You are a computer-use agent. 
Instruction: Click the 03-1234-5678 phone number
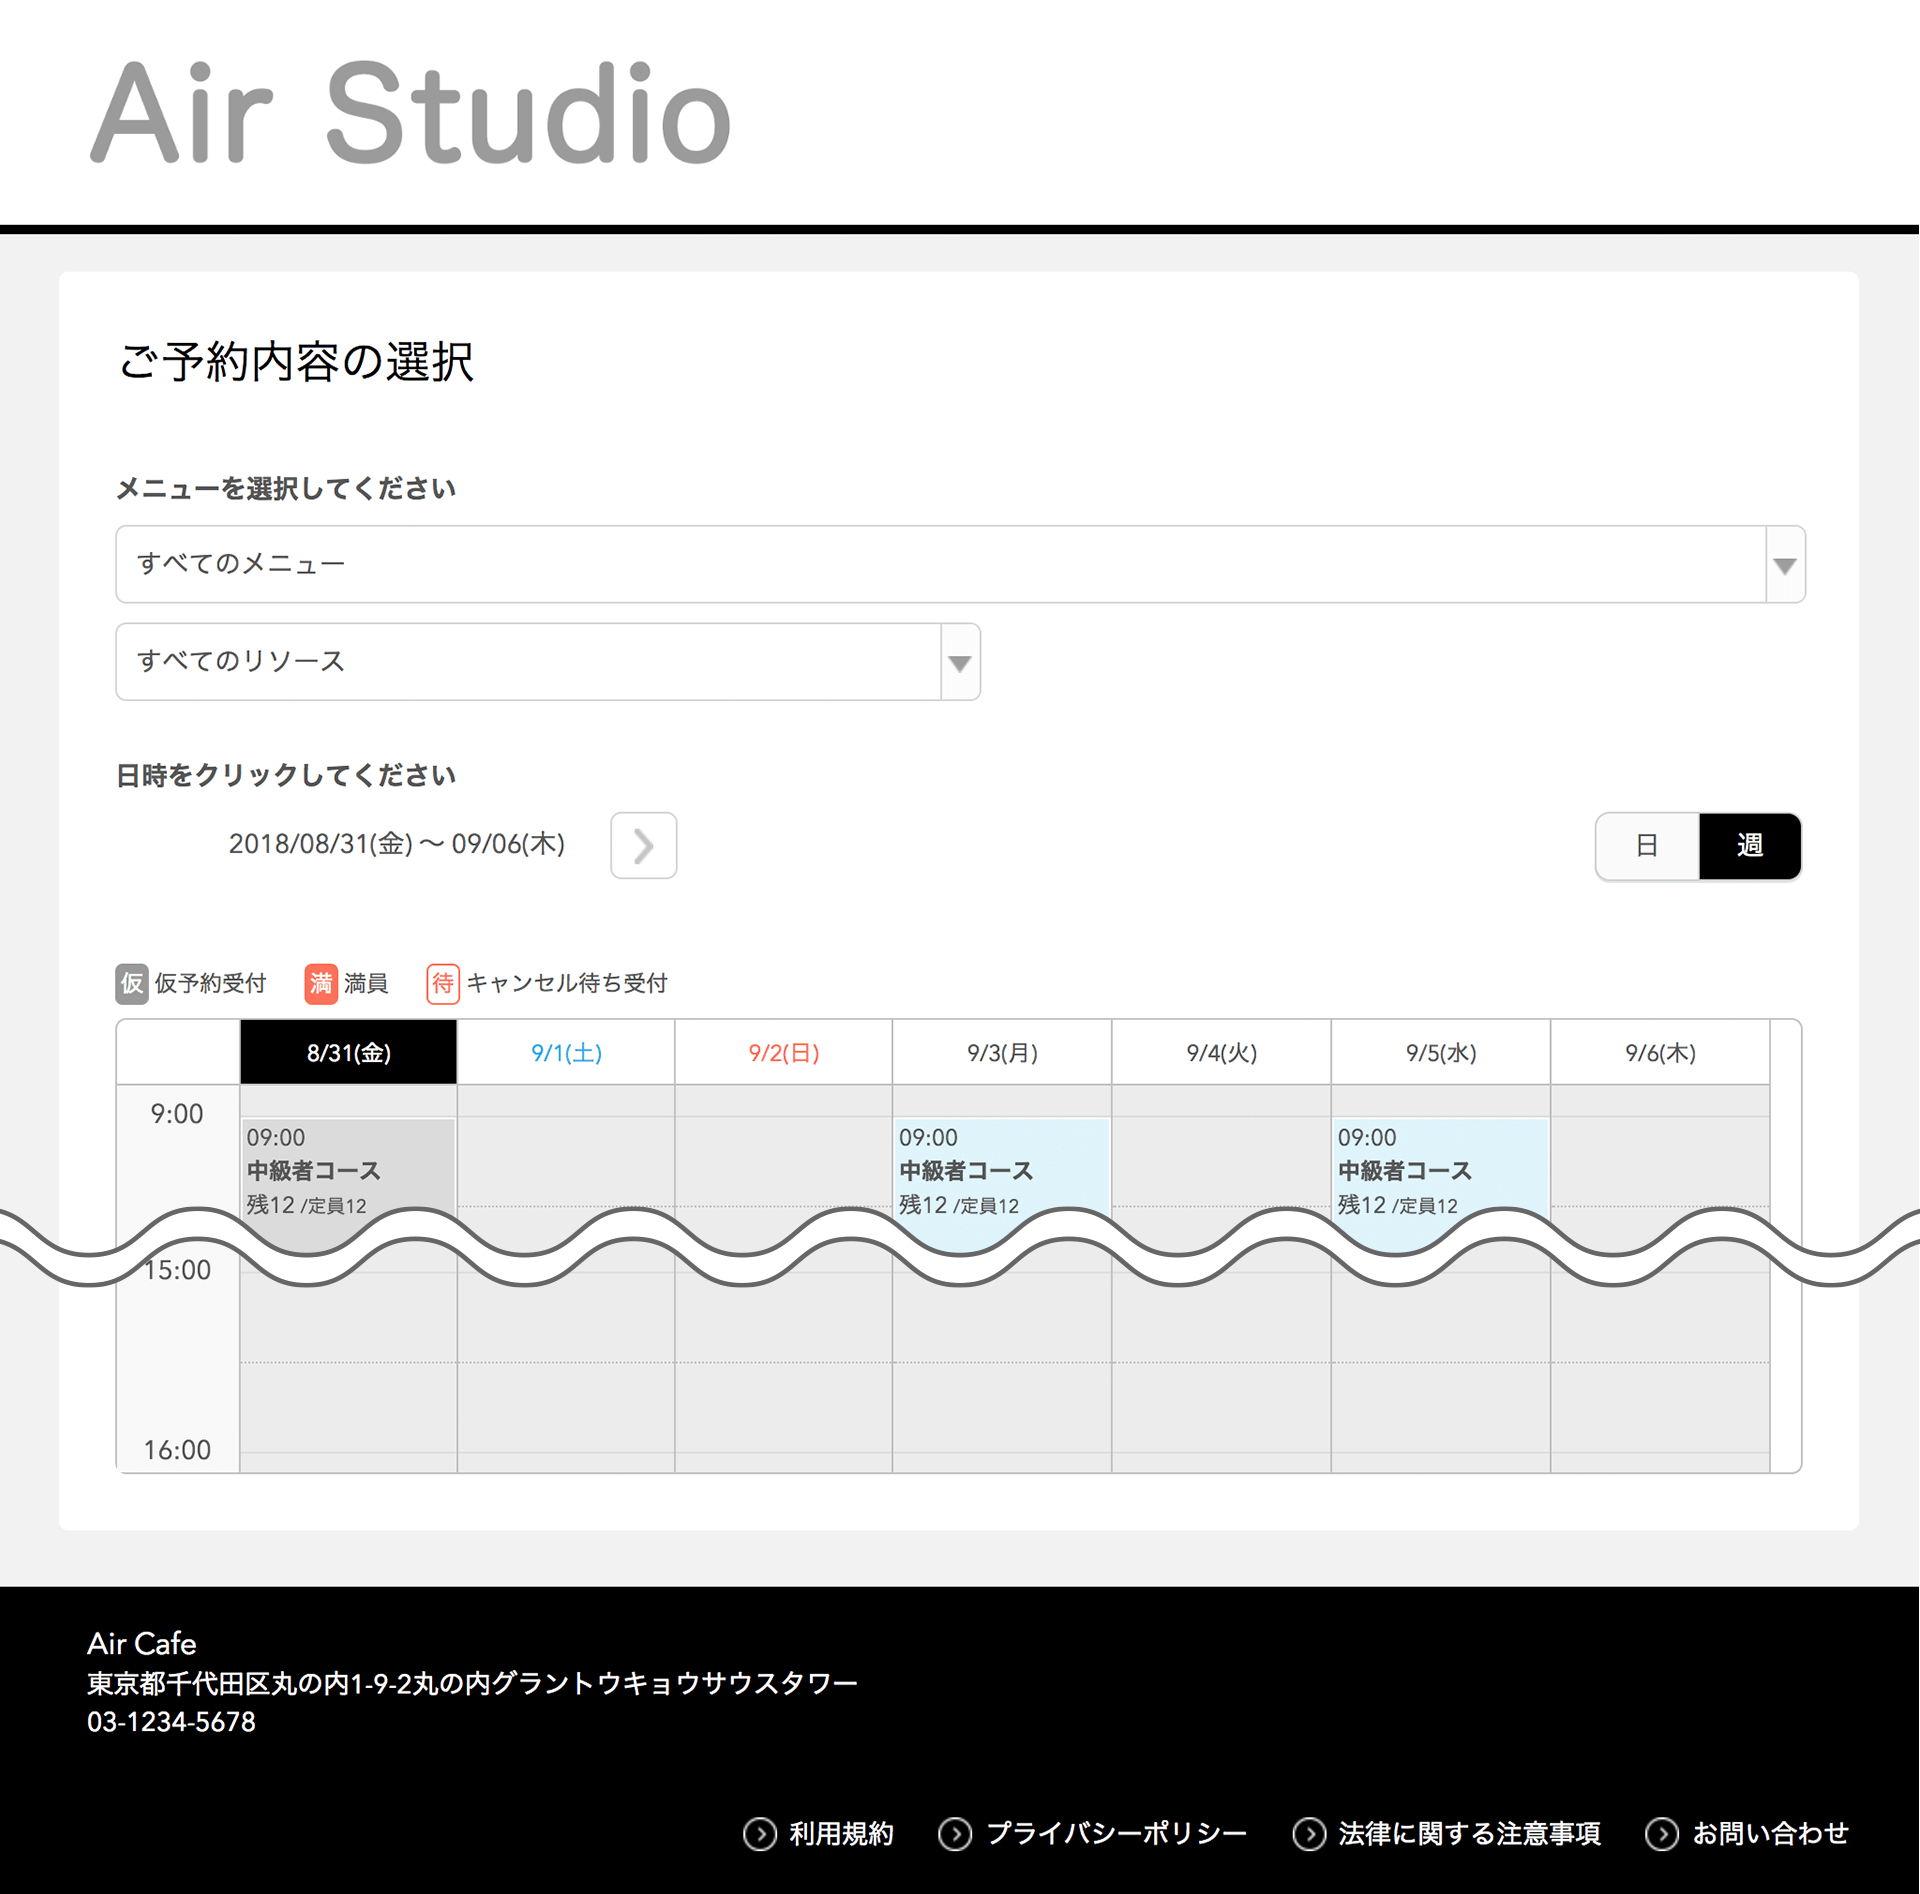coord(171,1722)
